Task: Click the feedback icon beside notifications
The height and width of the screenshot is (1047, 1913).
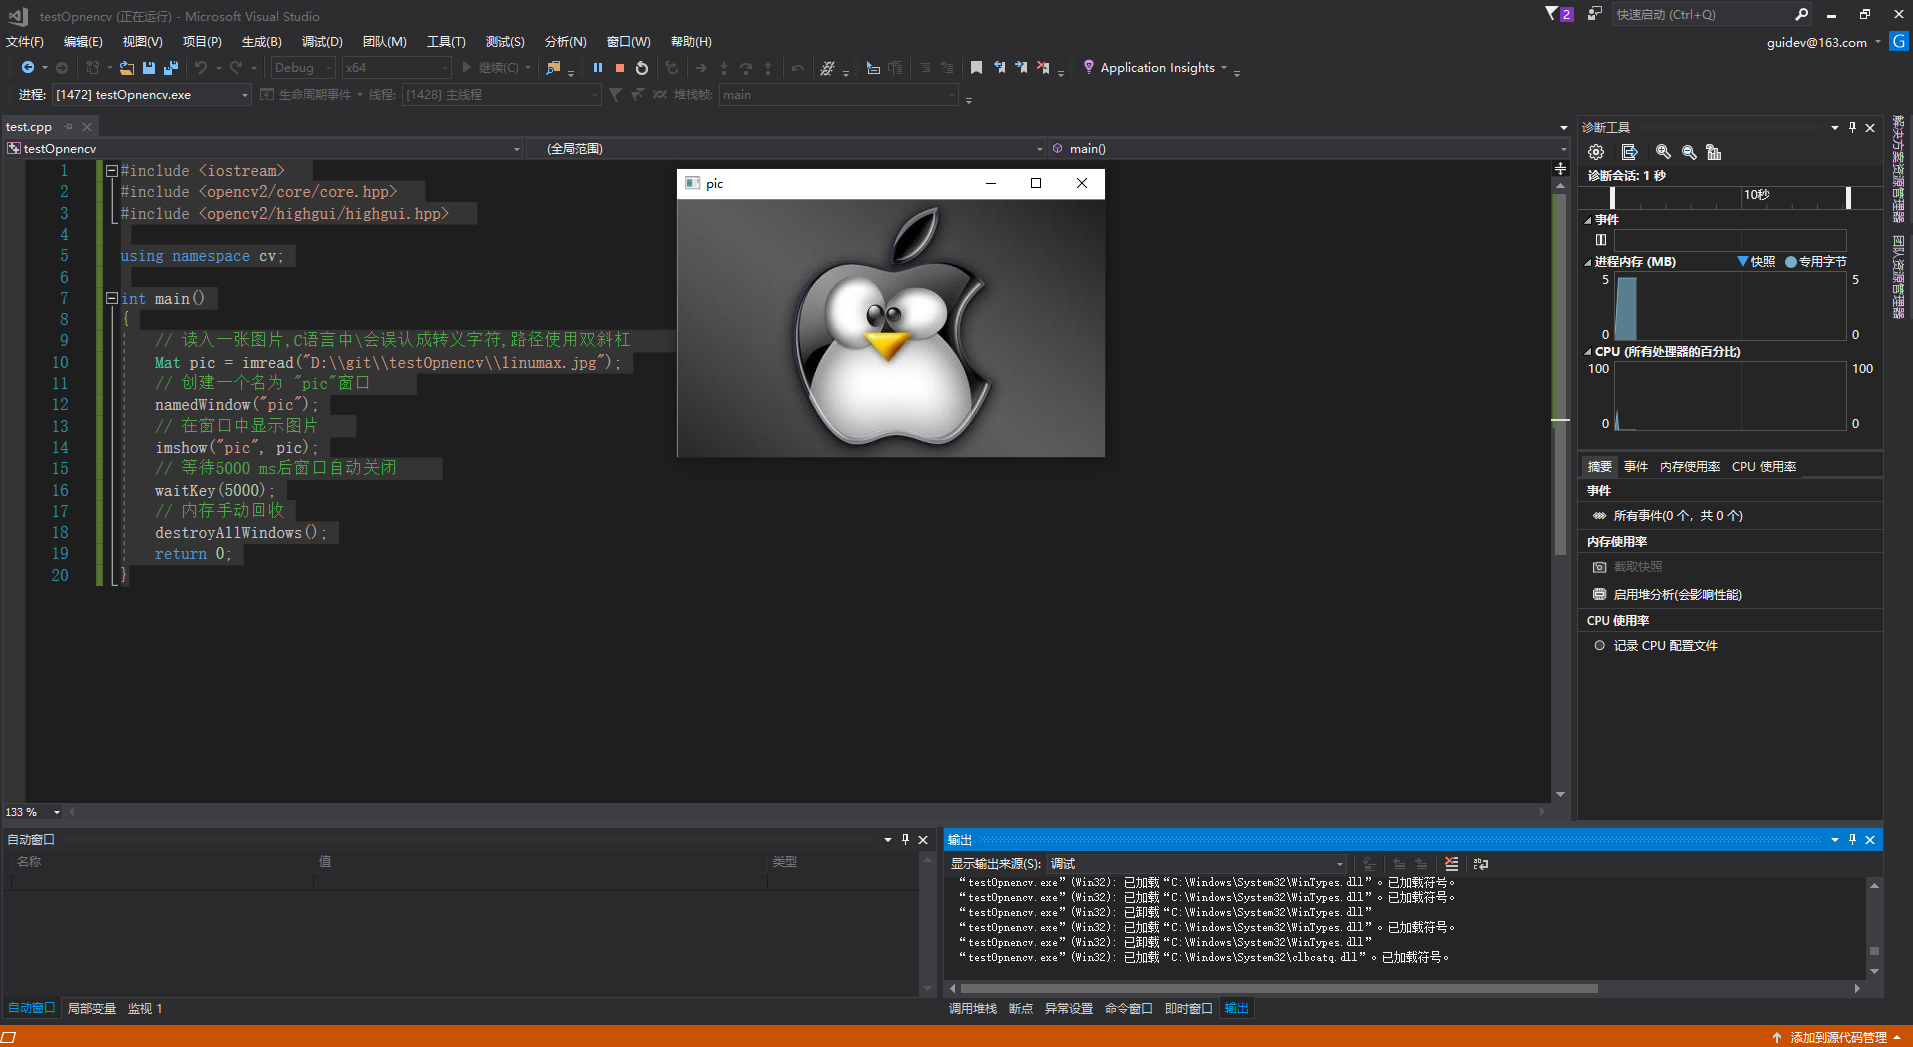Action: [1594, 14]
